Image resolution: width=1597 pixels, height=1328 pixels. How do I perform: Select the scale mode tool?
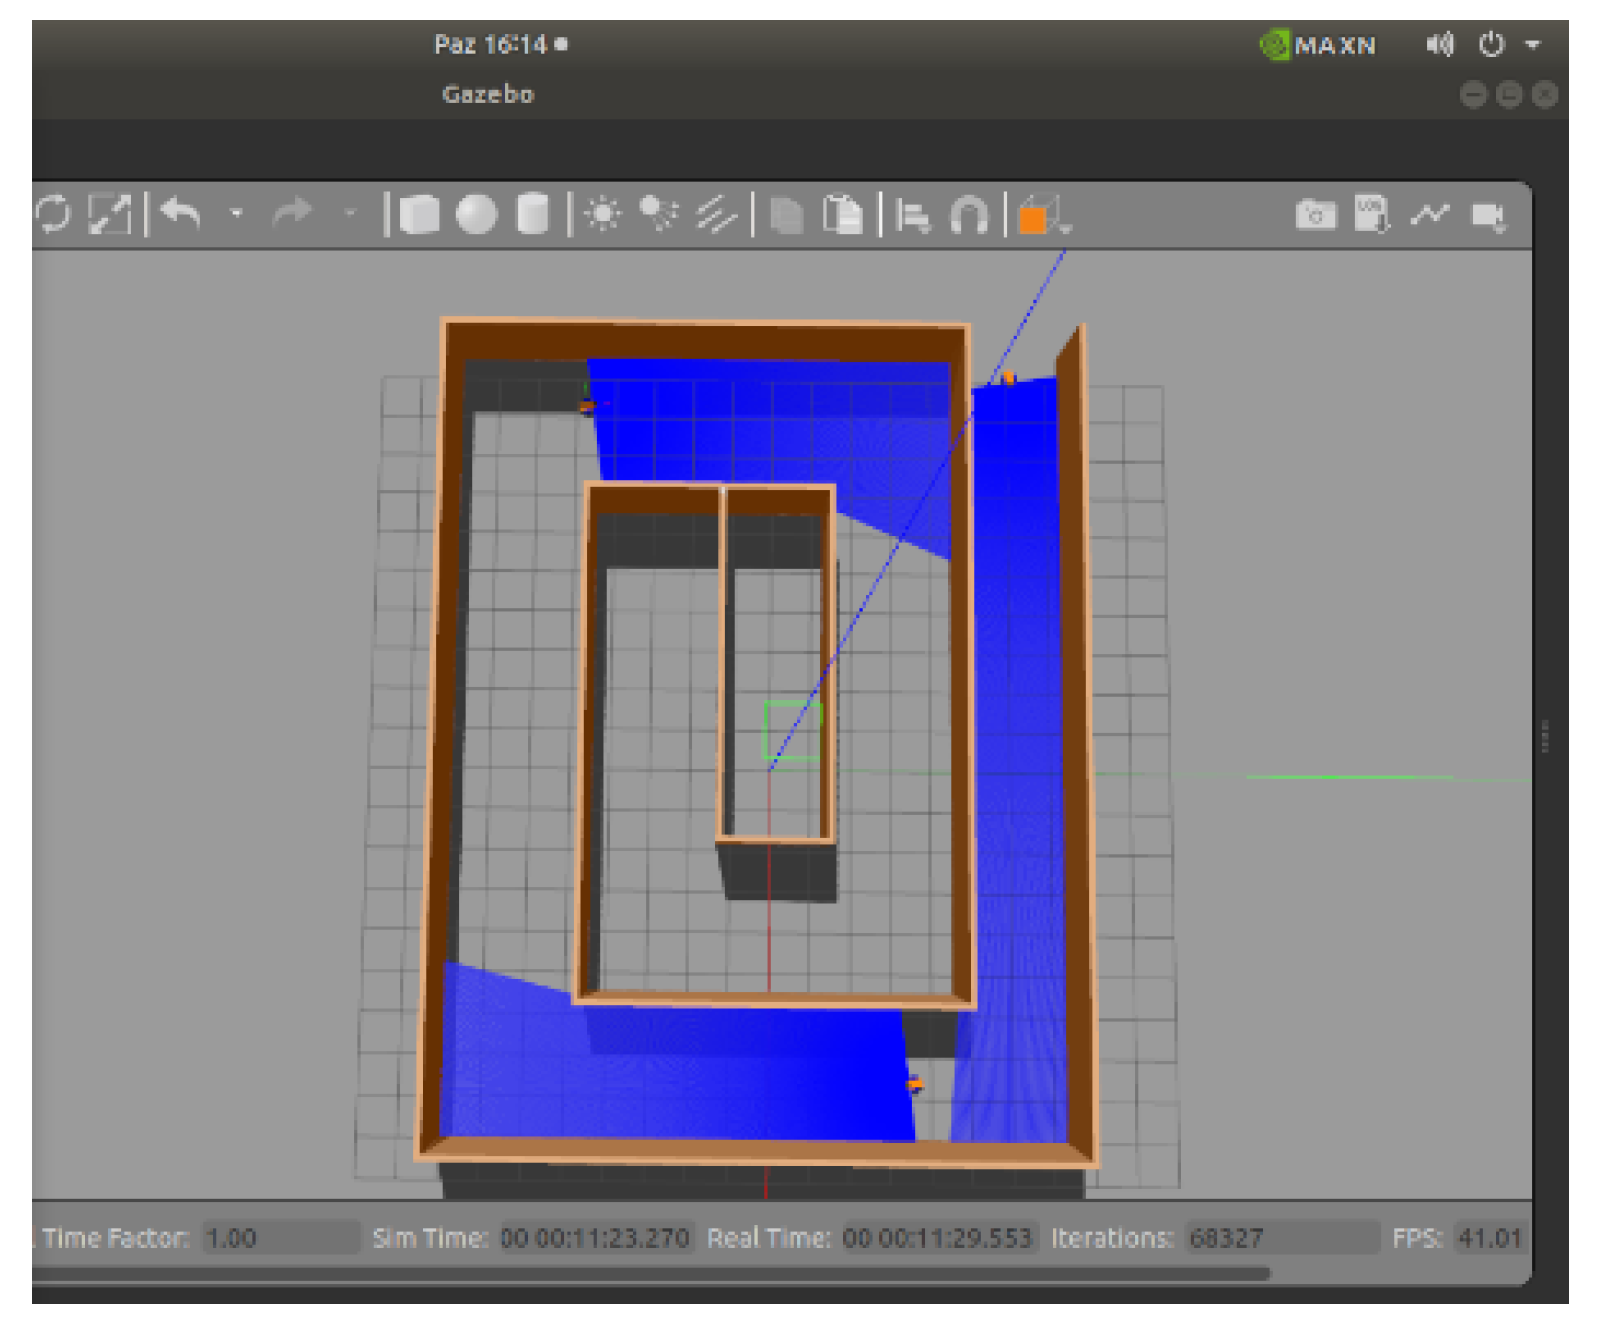point(109,214)
